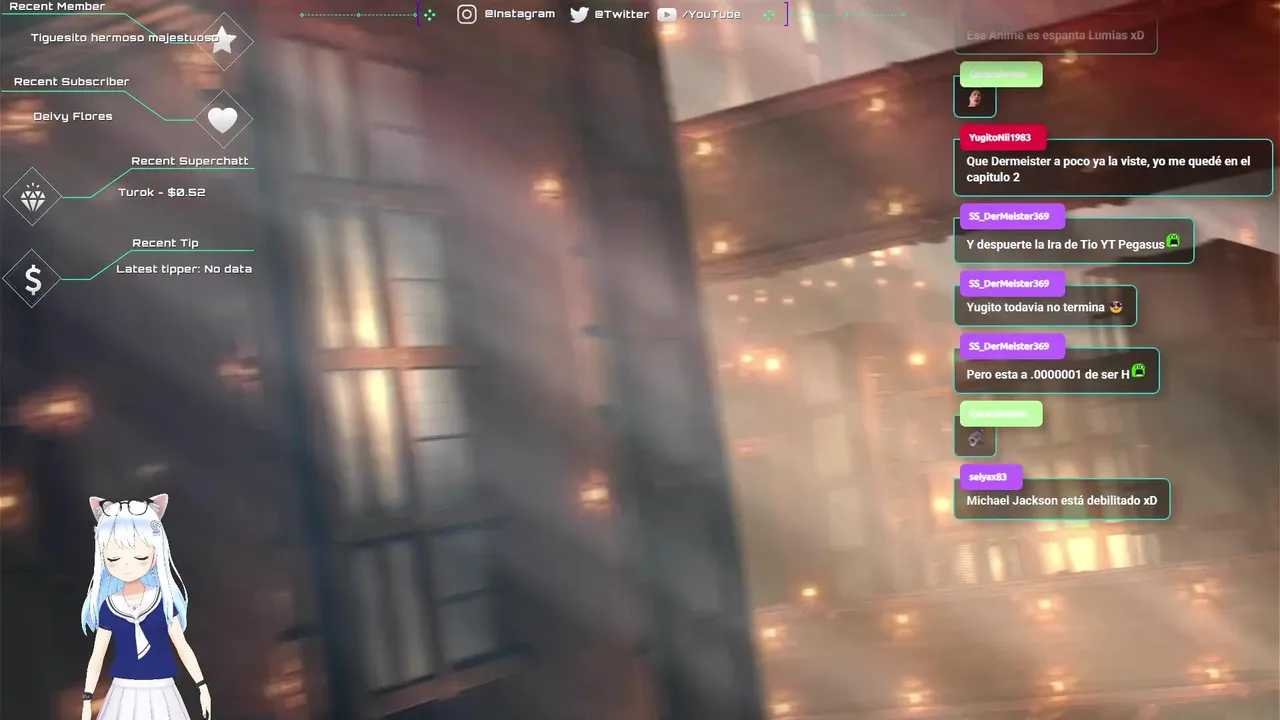This screenshot has height=720, width=1280.
Task: Click the @Instagram handle text
Action: pos(519,14)
